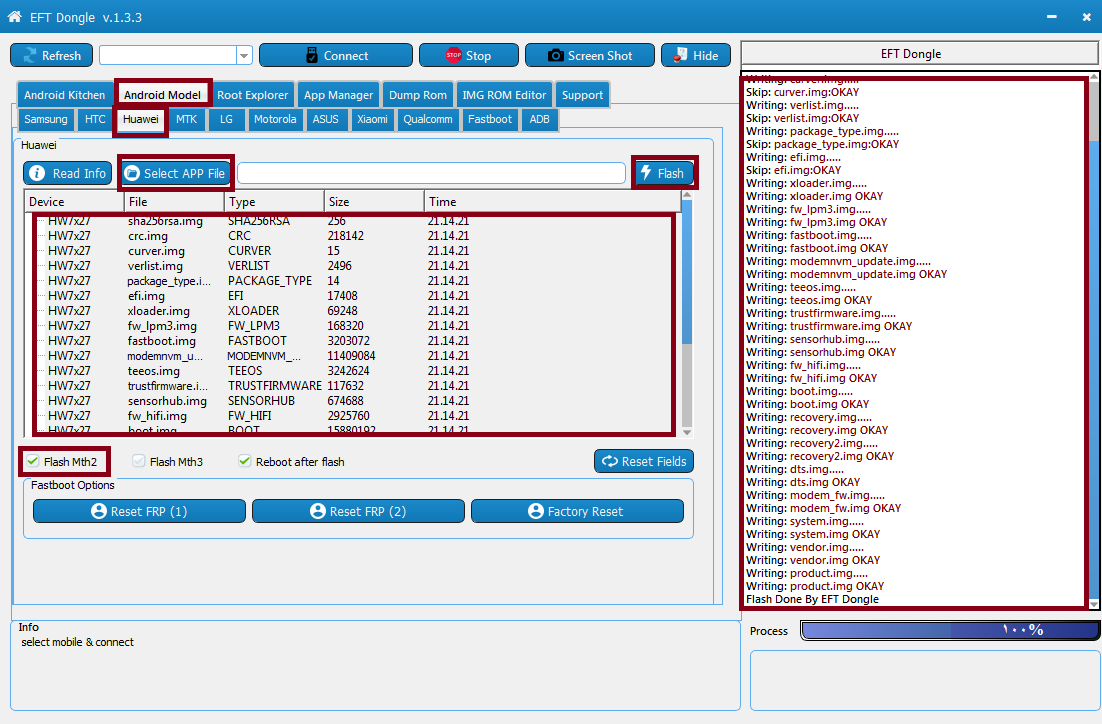This screenshot has width=1102, height=724.
Task: Toggle the Flash Mth3 checkbox
Action: tap(139, 461)
